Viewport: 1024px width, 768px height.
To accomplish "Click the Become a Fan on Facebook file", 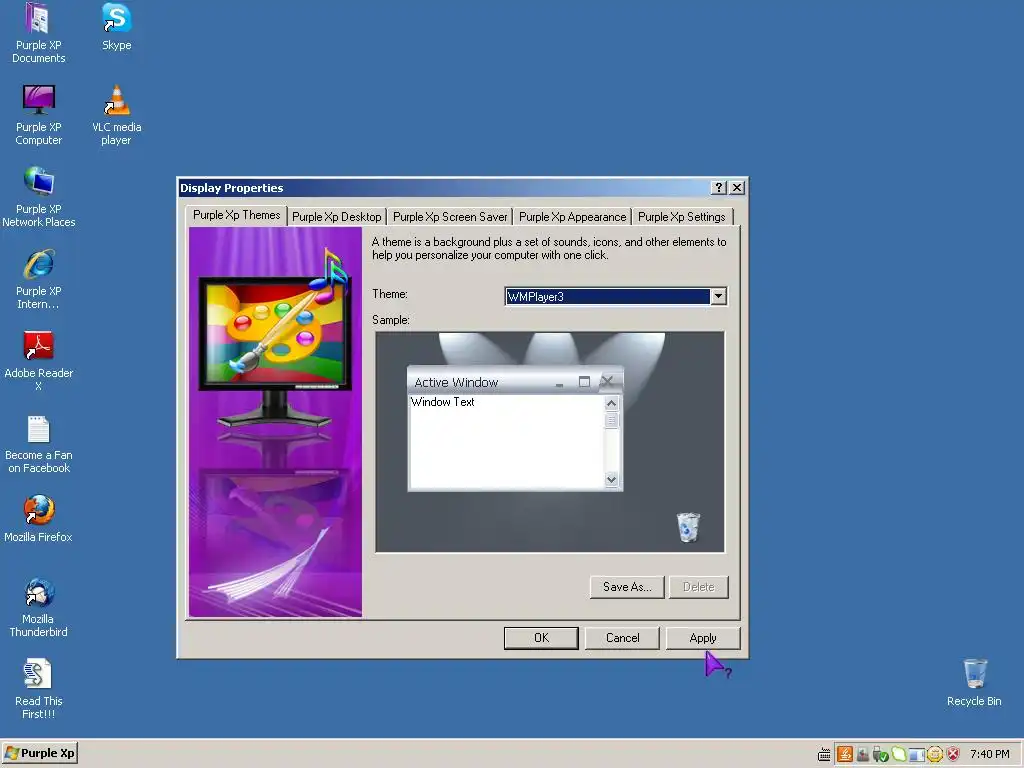I will tap(39, 443).
